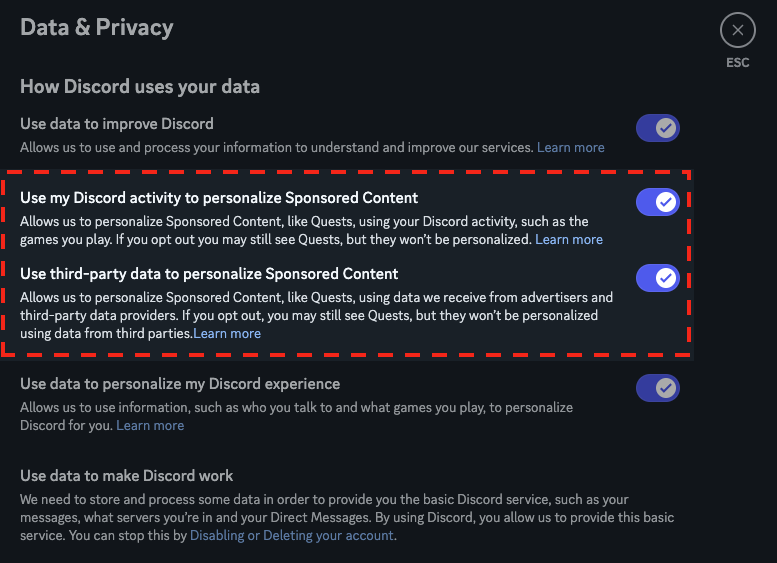Click 'Use my Discord activity to personalize Sponsored Content' title
The image size is (777, 563).
219,198
